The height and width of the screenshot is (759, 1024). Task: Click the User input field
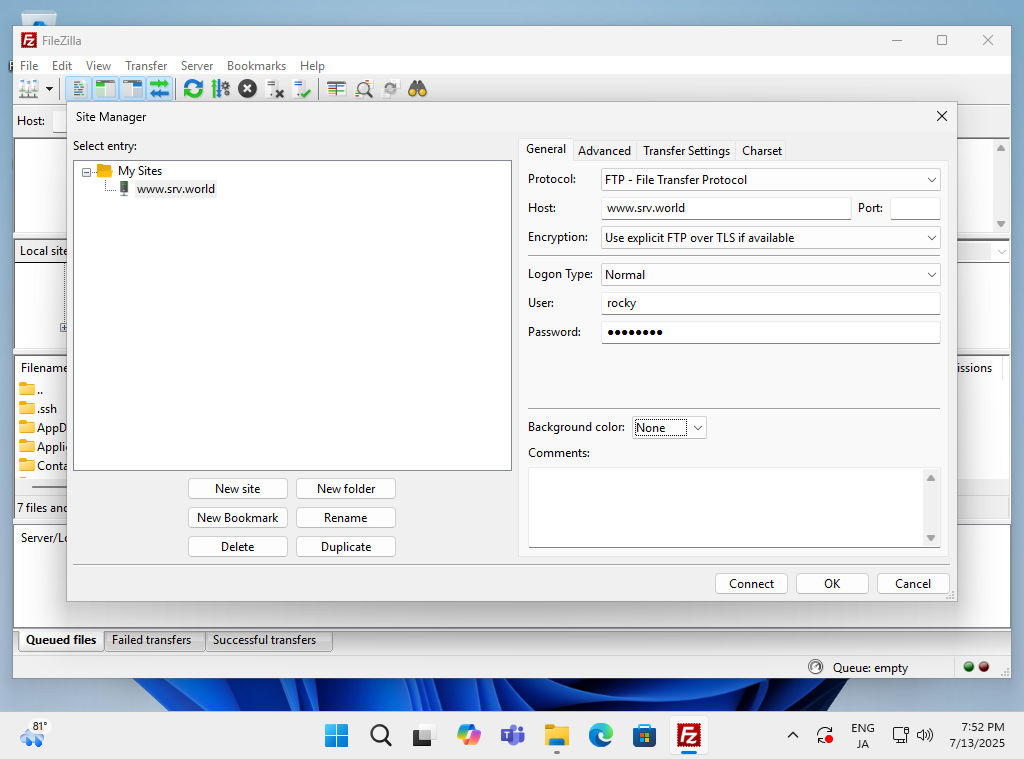tap(770, 303)
